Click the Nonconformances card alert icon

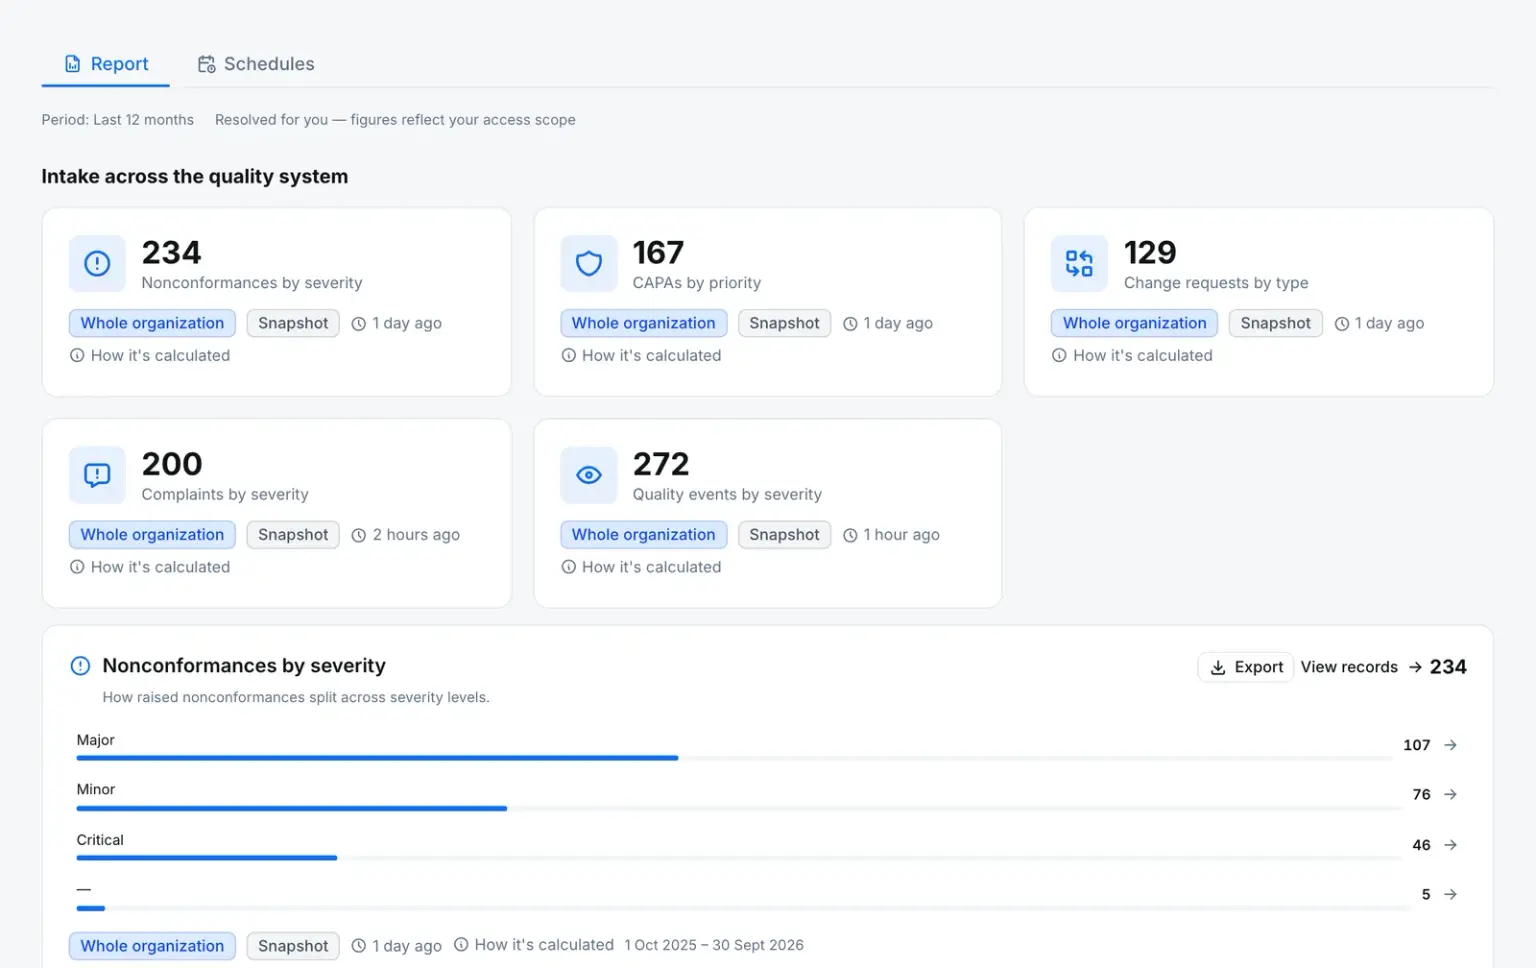[x=97, y=263]
